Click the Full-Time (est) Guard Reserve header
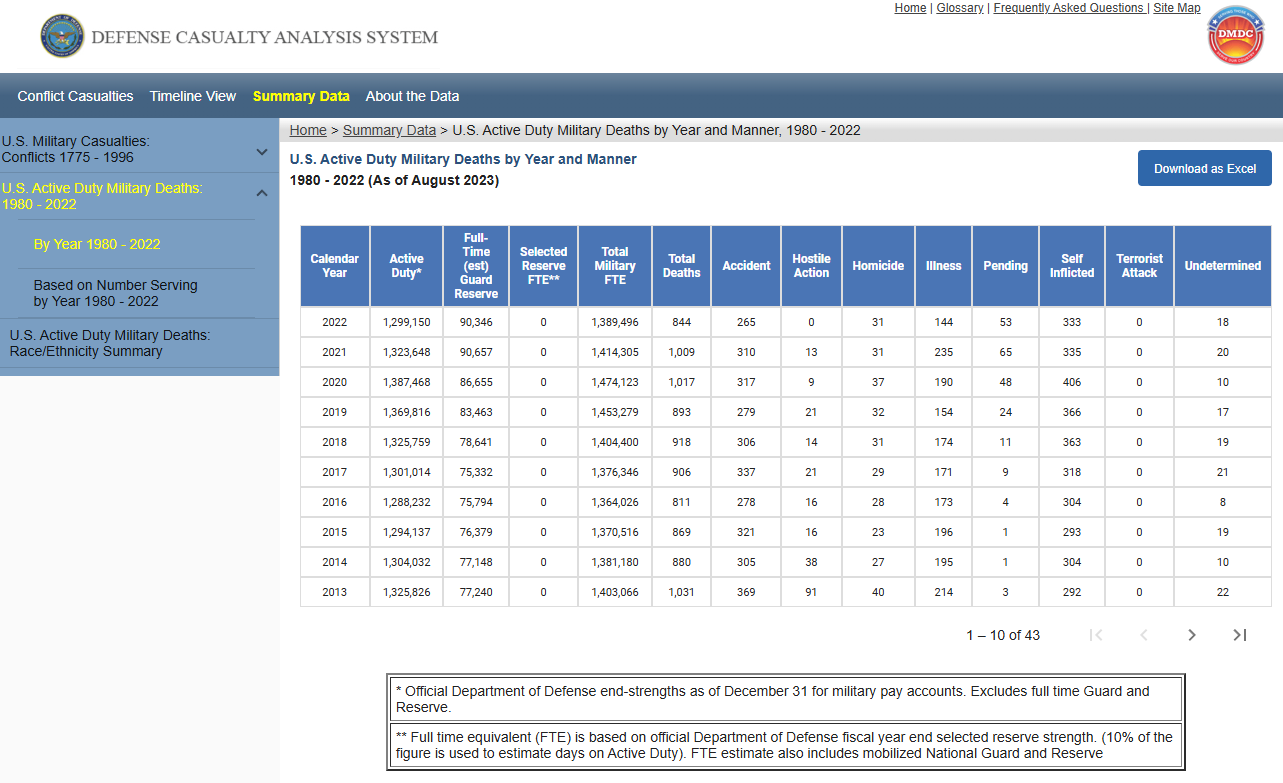 (x=476, y=266)
